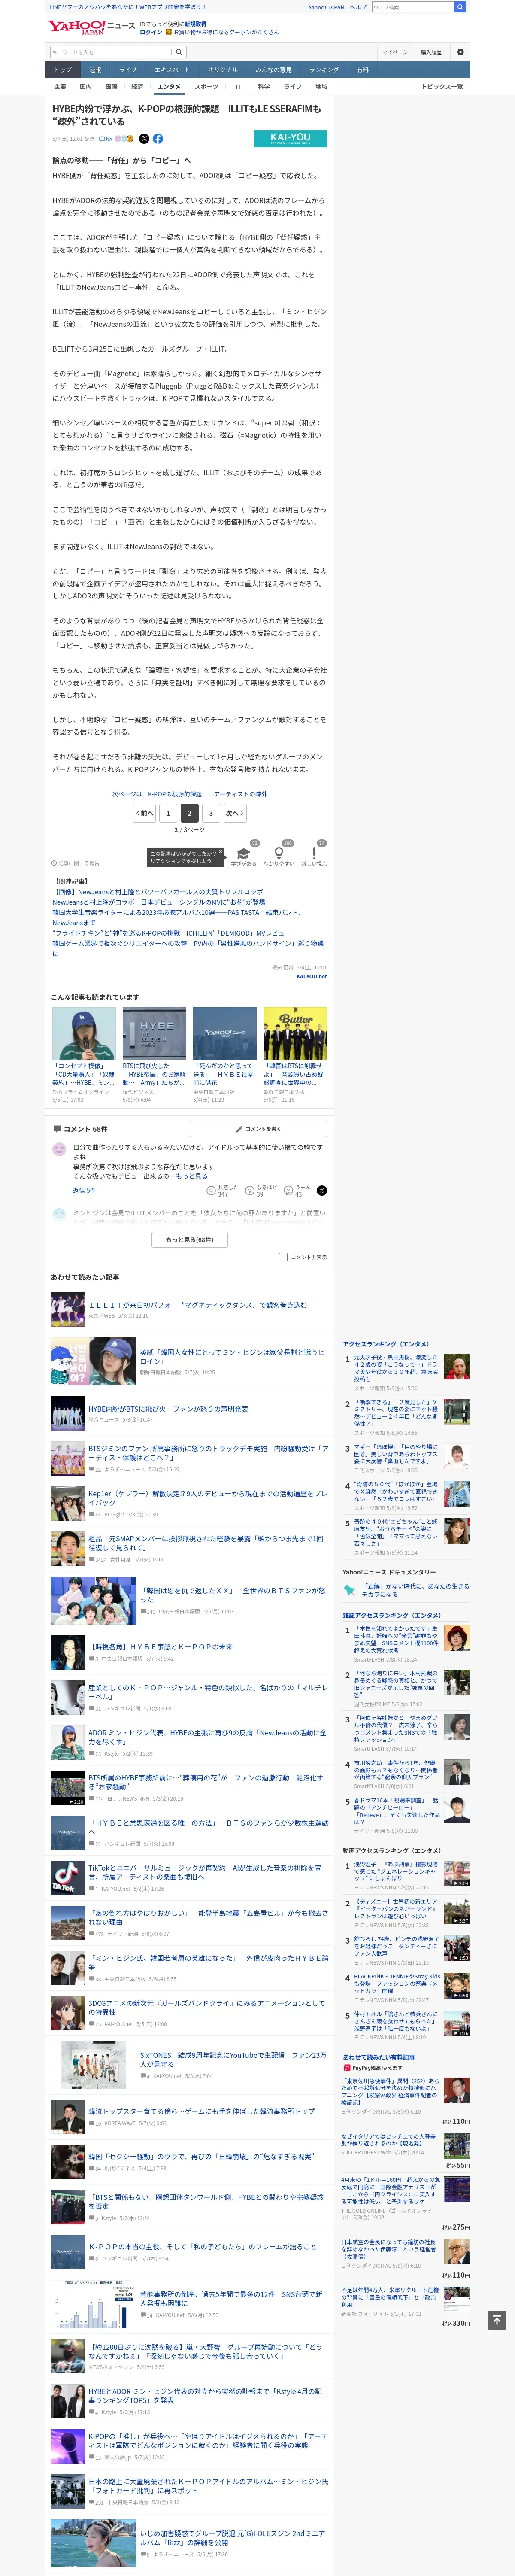Open the トップ tab in main navigation
Image resolution: width=515 pixels, height=2576 pixels.
point(63,70)
